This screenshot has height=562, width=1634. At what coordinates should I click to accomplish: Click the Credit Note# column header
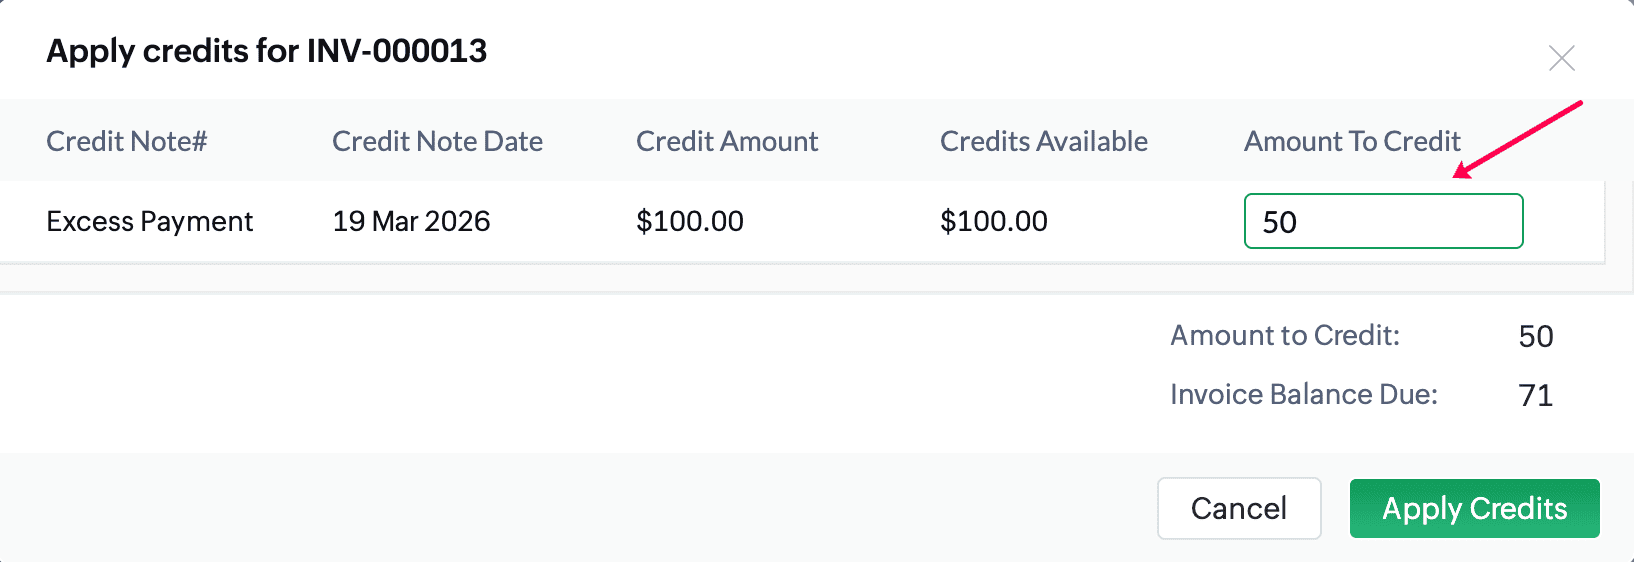126,141
